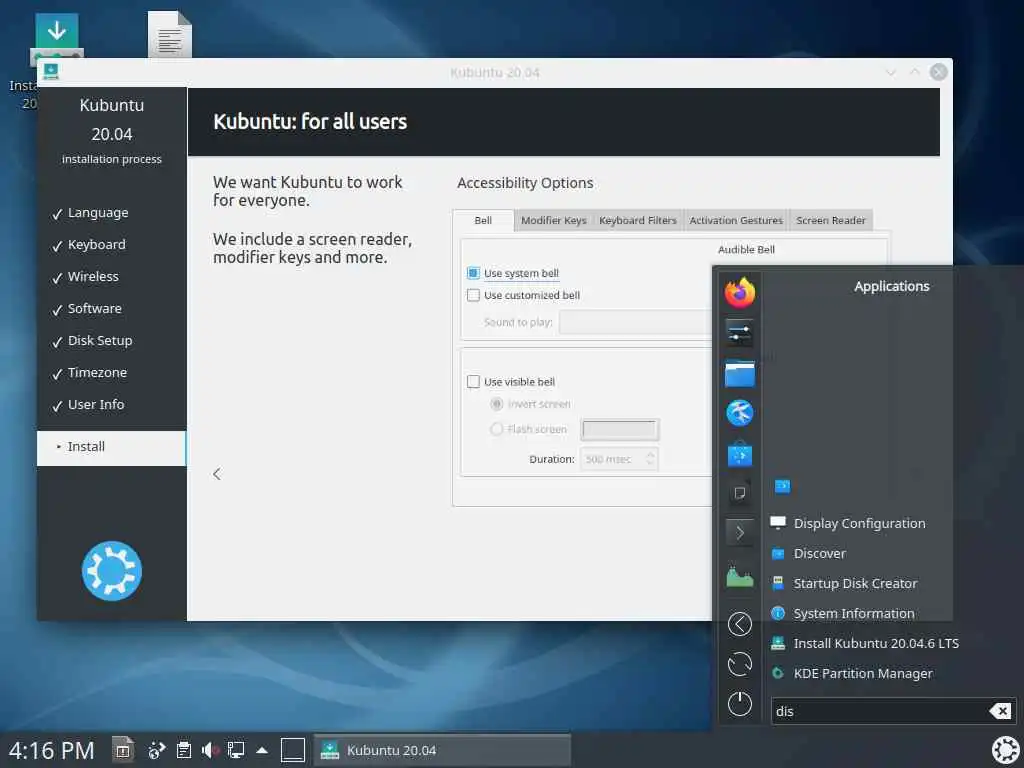Click the Kubuntu 20.04 taskbar entry
This screenshot has width=1024, height=768.
(x=442, y=750)
